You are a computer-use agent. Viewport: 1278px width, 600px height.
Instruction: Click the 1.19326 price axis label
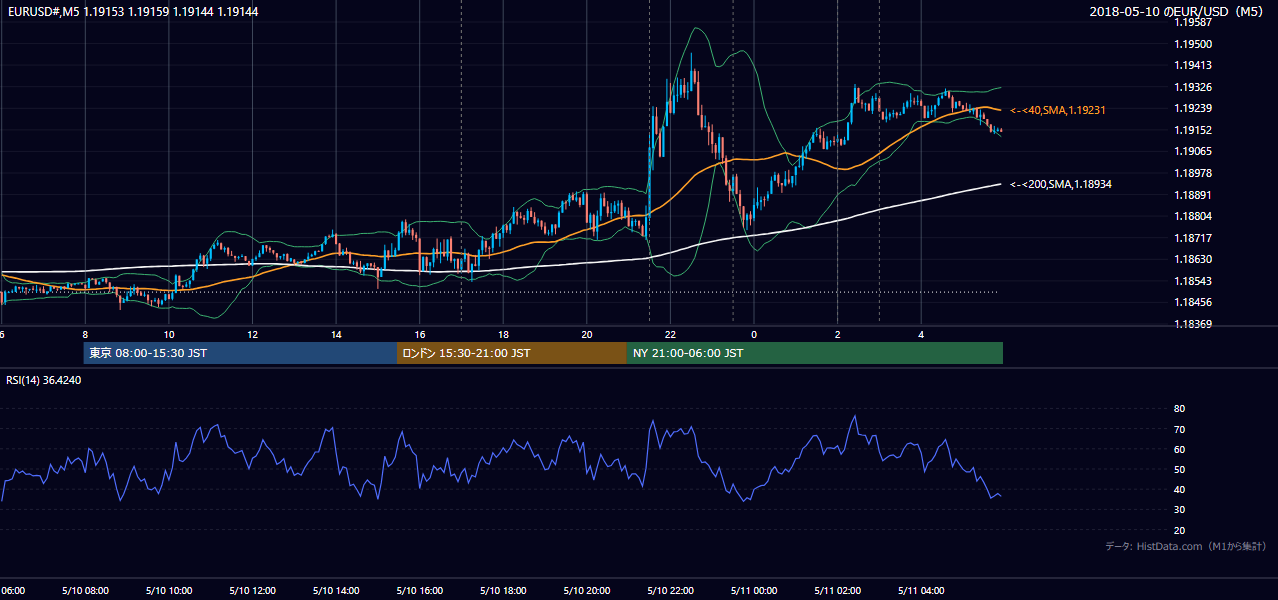[1194, 87]
